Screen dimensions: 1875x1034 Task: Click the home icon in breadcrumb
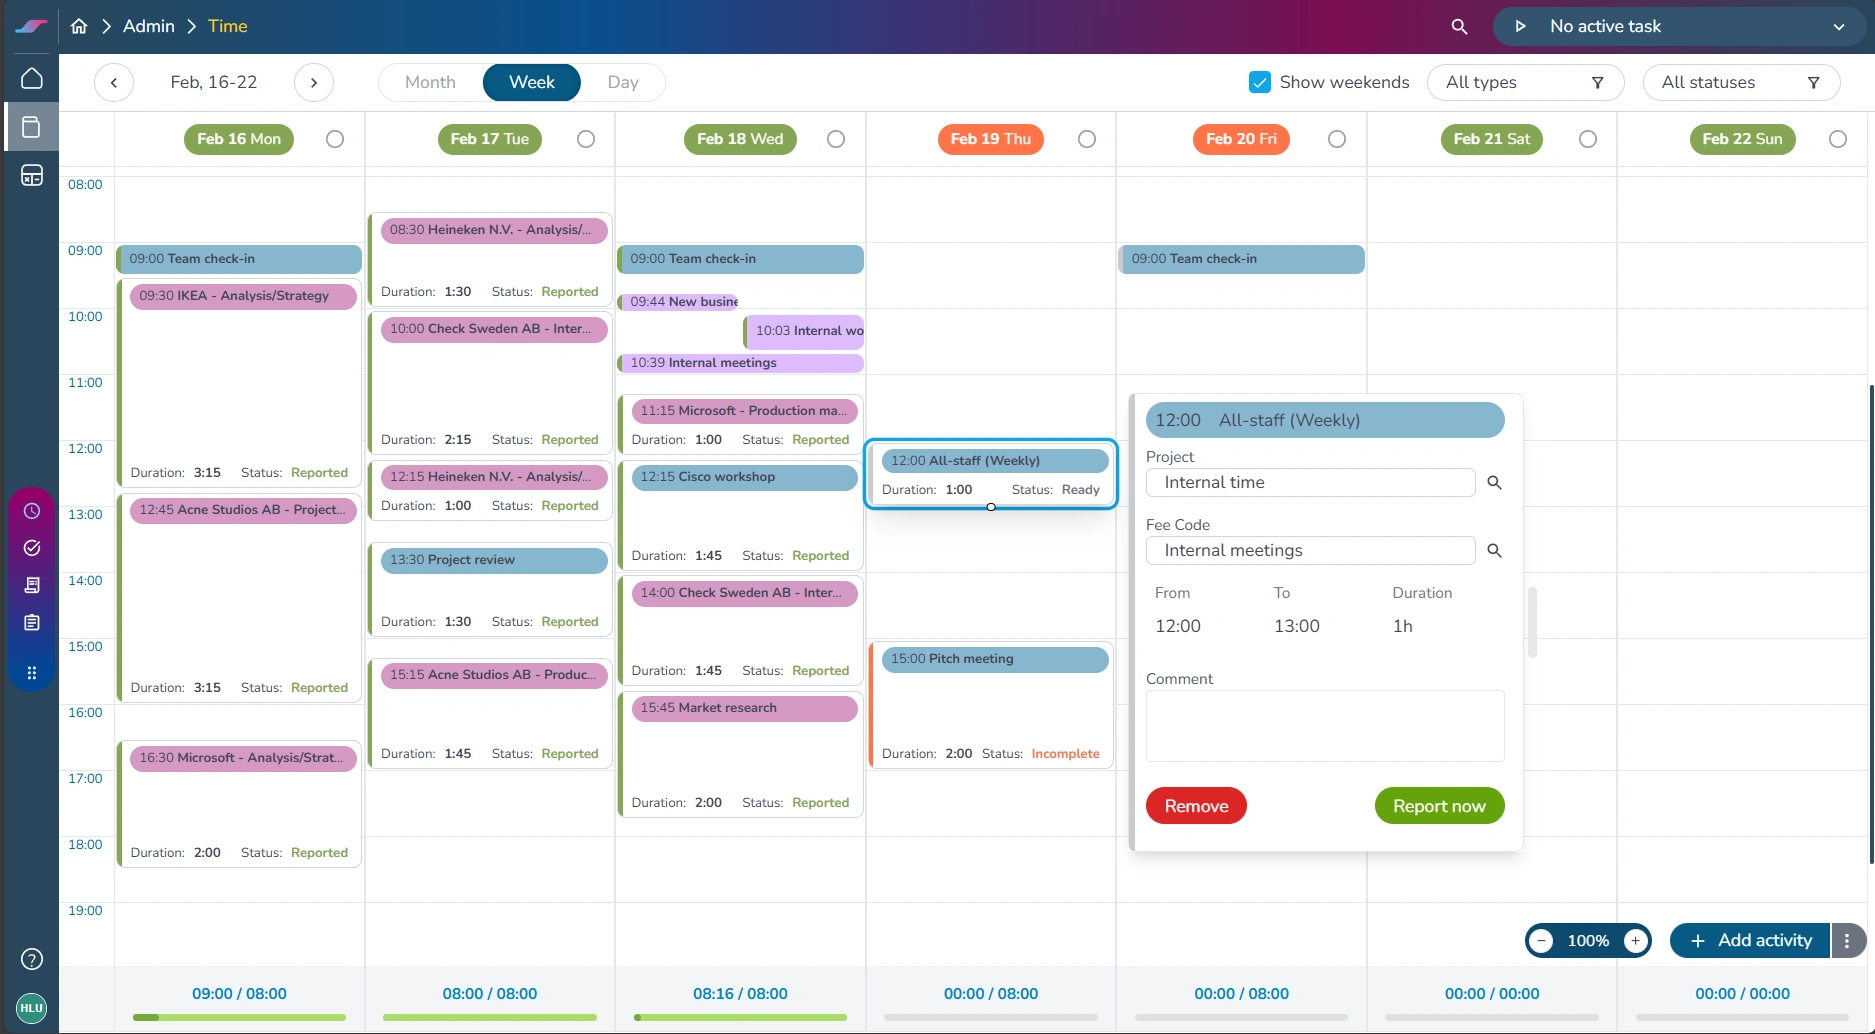[x=79, y=26]
